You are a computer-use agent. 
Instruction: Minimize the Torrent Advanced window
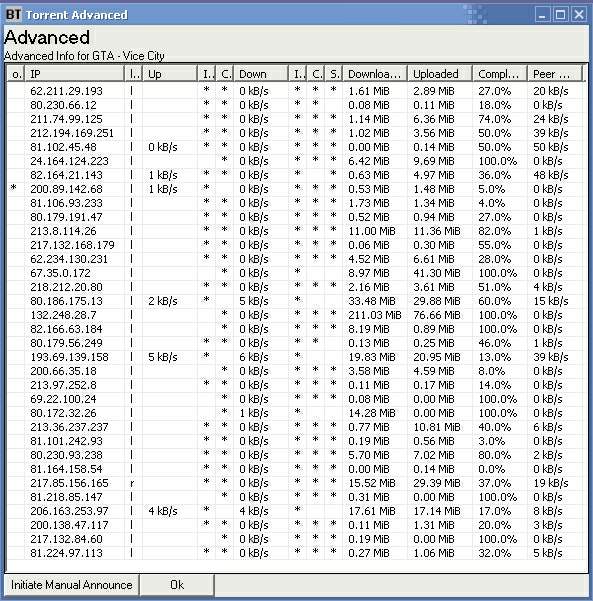pyautogui.click(x=542, y=15)
